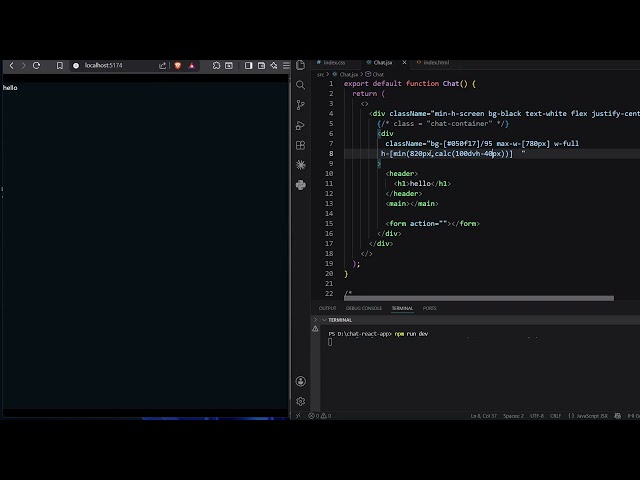640x480 pixels.
Task: Click the 'hello' text in browser page
Action: click(x=10, y=88)
